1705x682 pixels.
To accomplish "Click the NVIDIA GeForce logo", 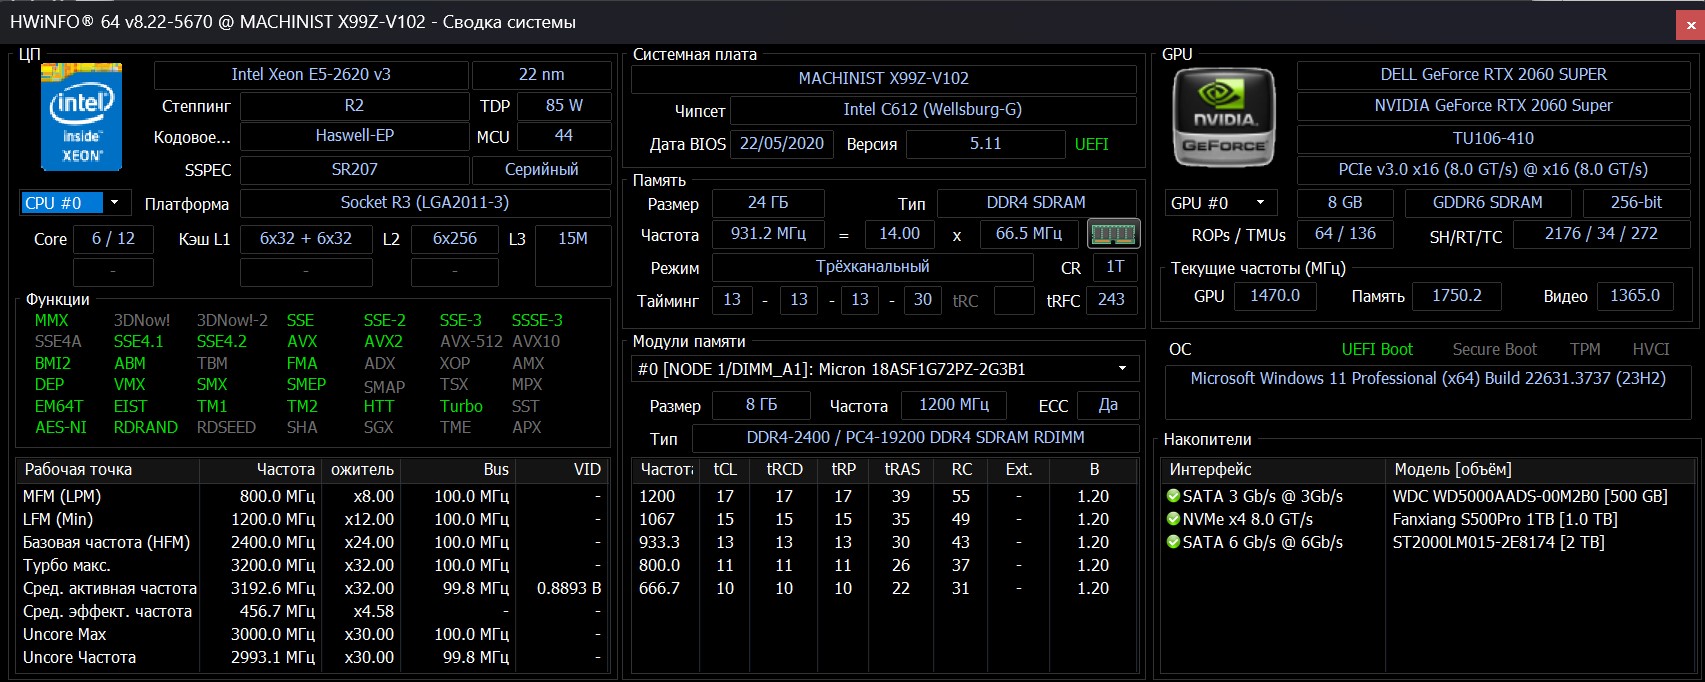I will coord(1223,118).
